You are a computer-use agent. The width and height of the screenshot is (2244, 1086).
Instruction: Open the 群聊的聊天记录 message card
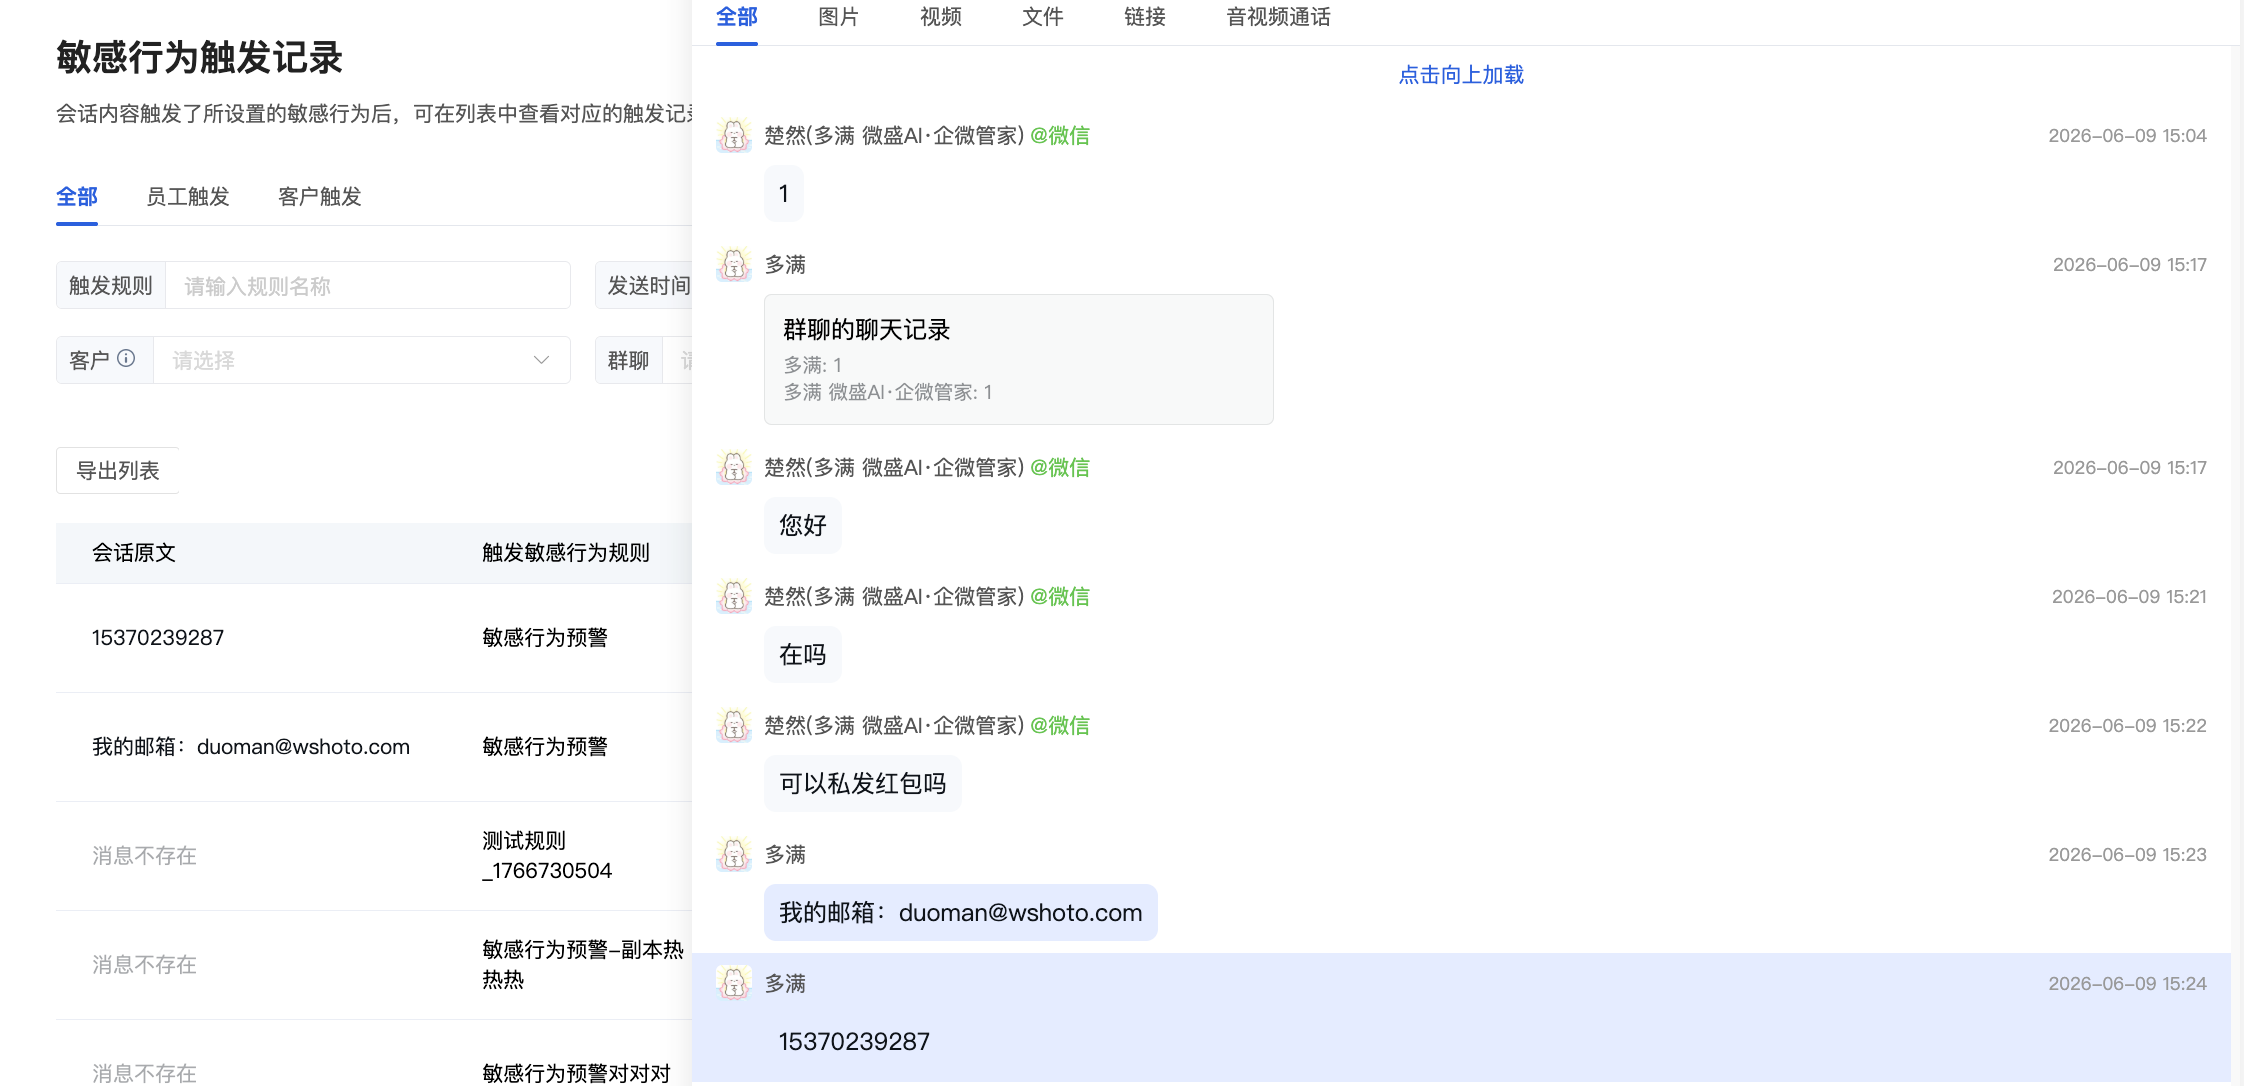[1019, 359]
